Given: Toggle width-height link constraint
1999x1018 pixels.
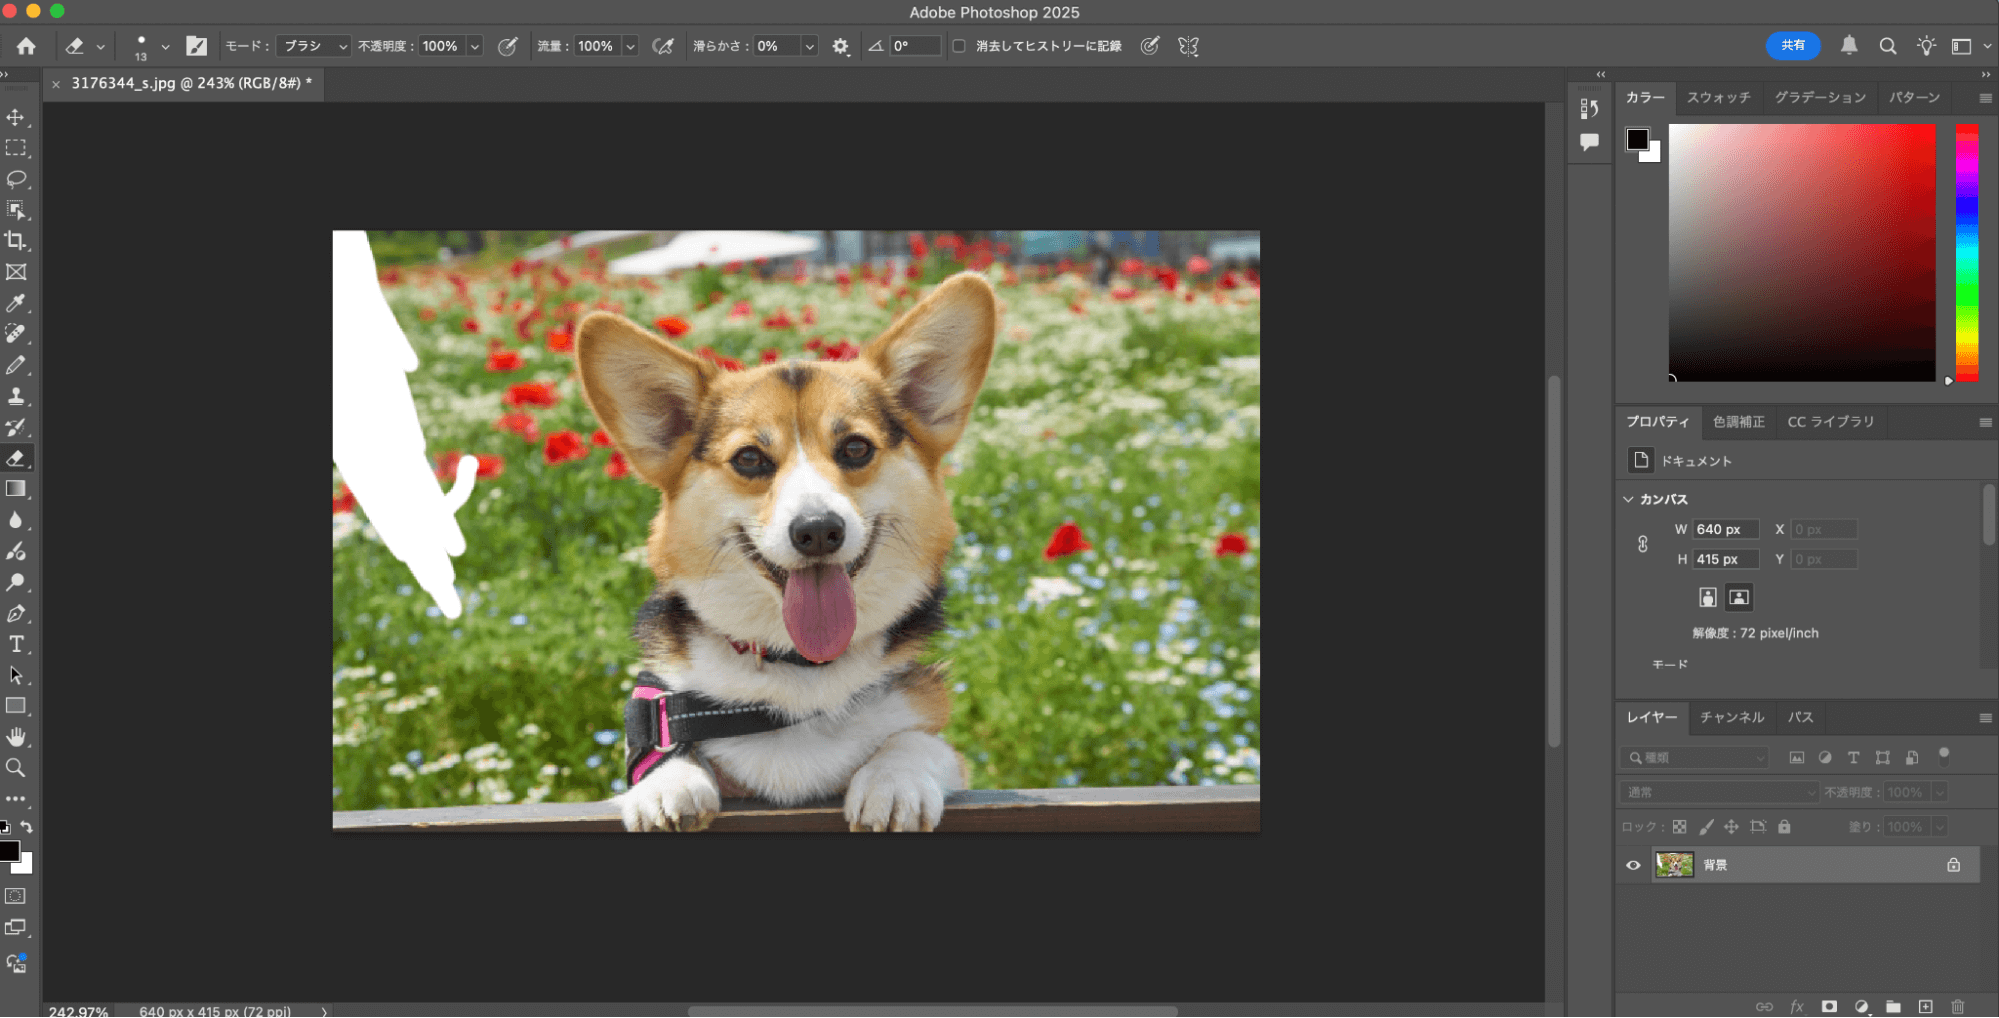Looking at the screenshot, I should point(1642,544).
